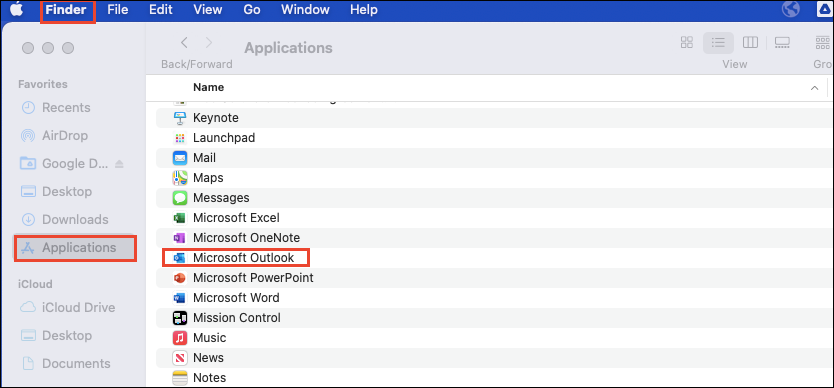Click the Microsoft OneNote icon
834x388 pixels.
coord(180,238)
